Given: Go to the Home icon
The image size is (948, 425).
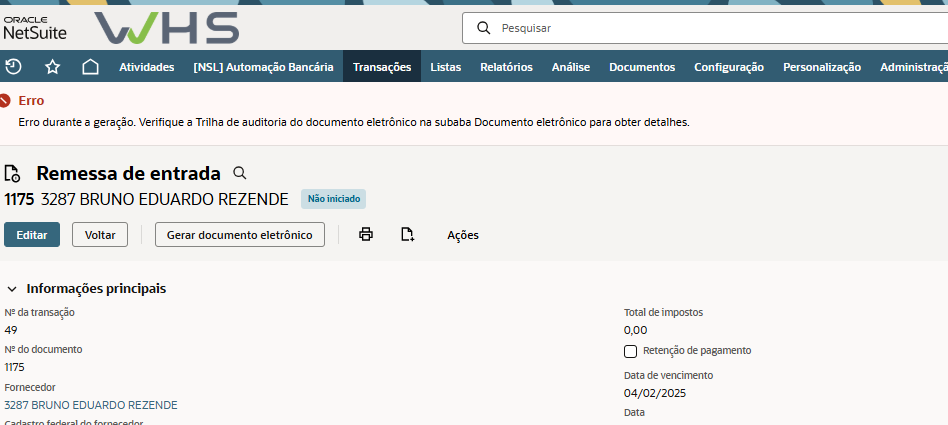Looking at the screenshot, I should [x=90, y=67].
